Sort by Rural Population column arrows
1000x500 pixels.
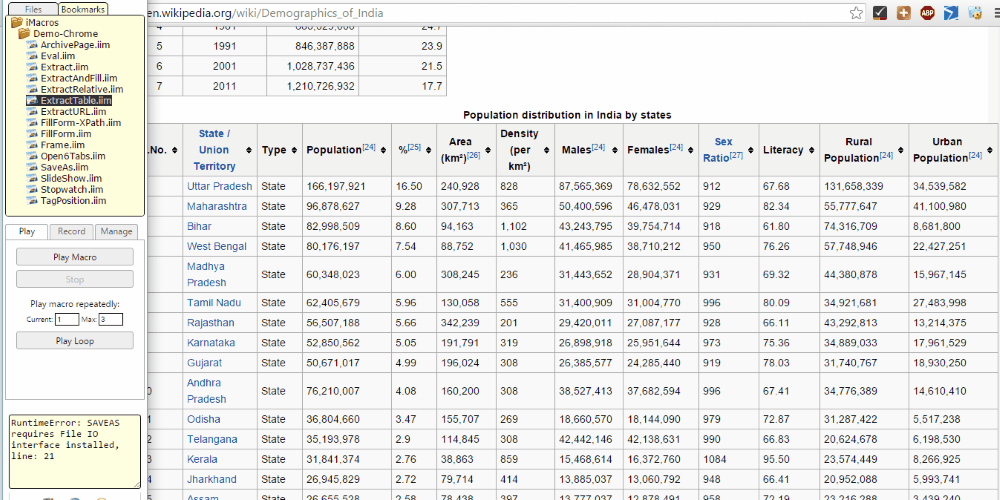[x=900, y=151]
